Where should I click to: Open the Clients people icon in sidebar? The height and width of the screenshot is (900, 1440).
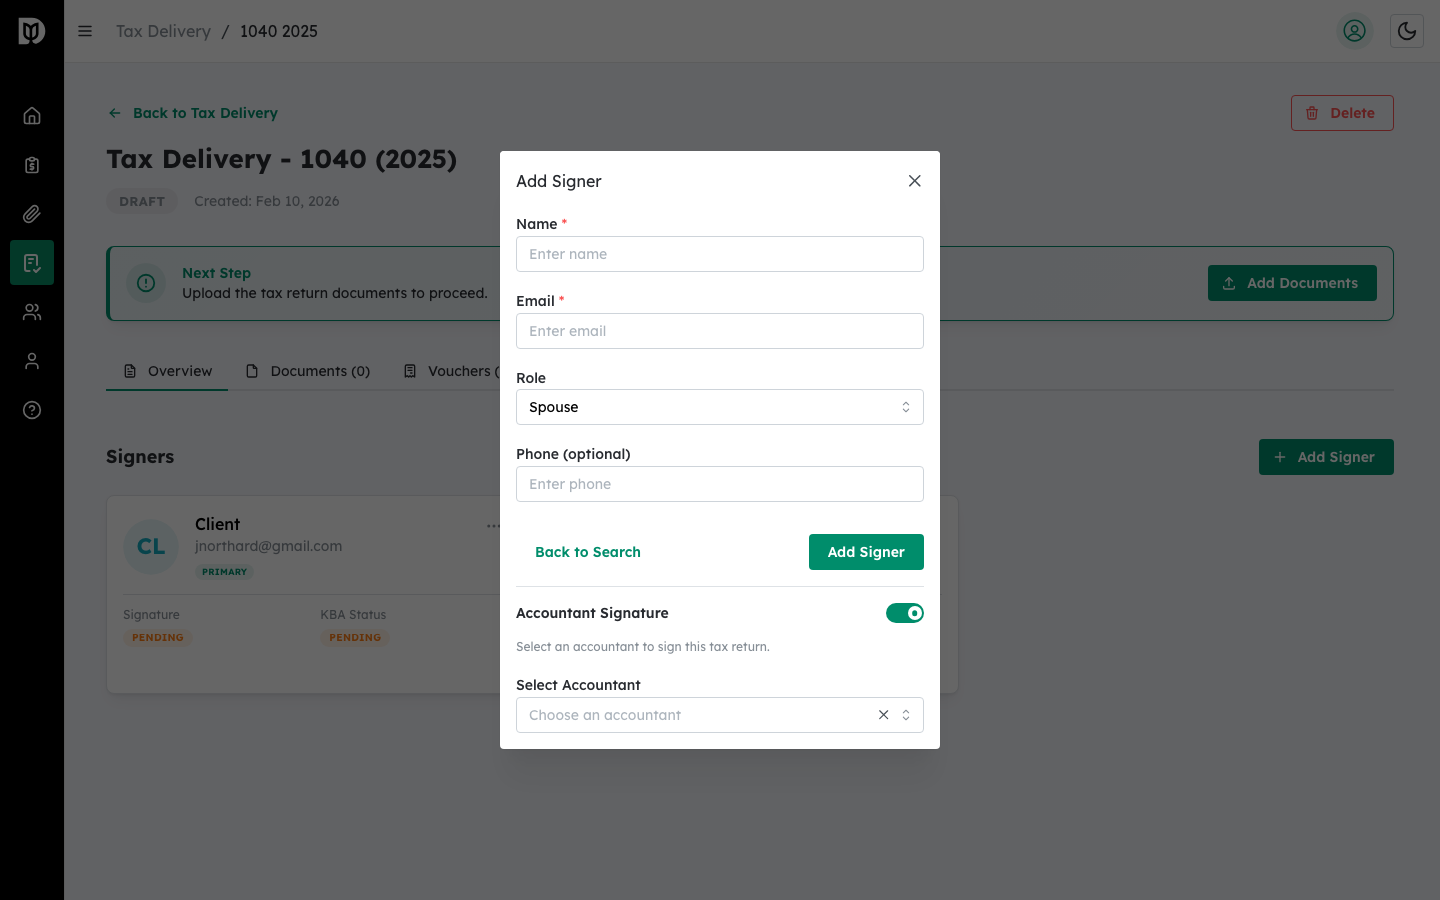(x=32, y=311)
